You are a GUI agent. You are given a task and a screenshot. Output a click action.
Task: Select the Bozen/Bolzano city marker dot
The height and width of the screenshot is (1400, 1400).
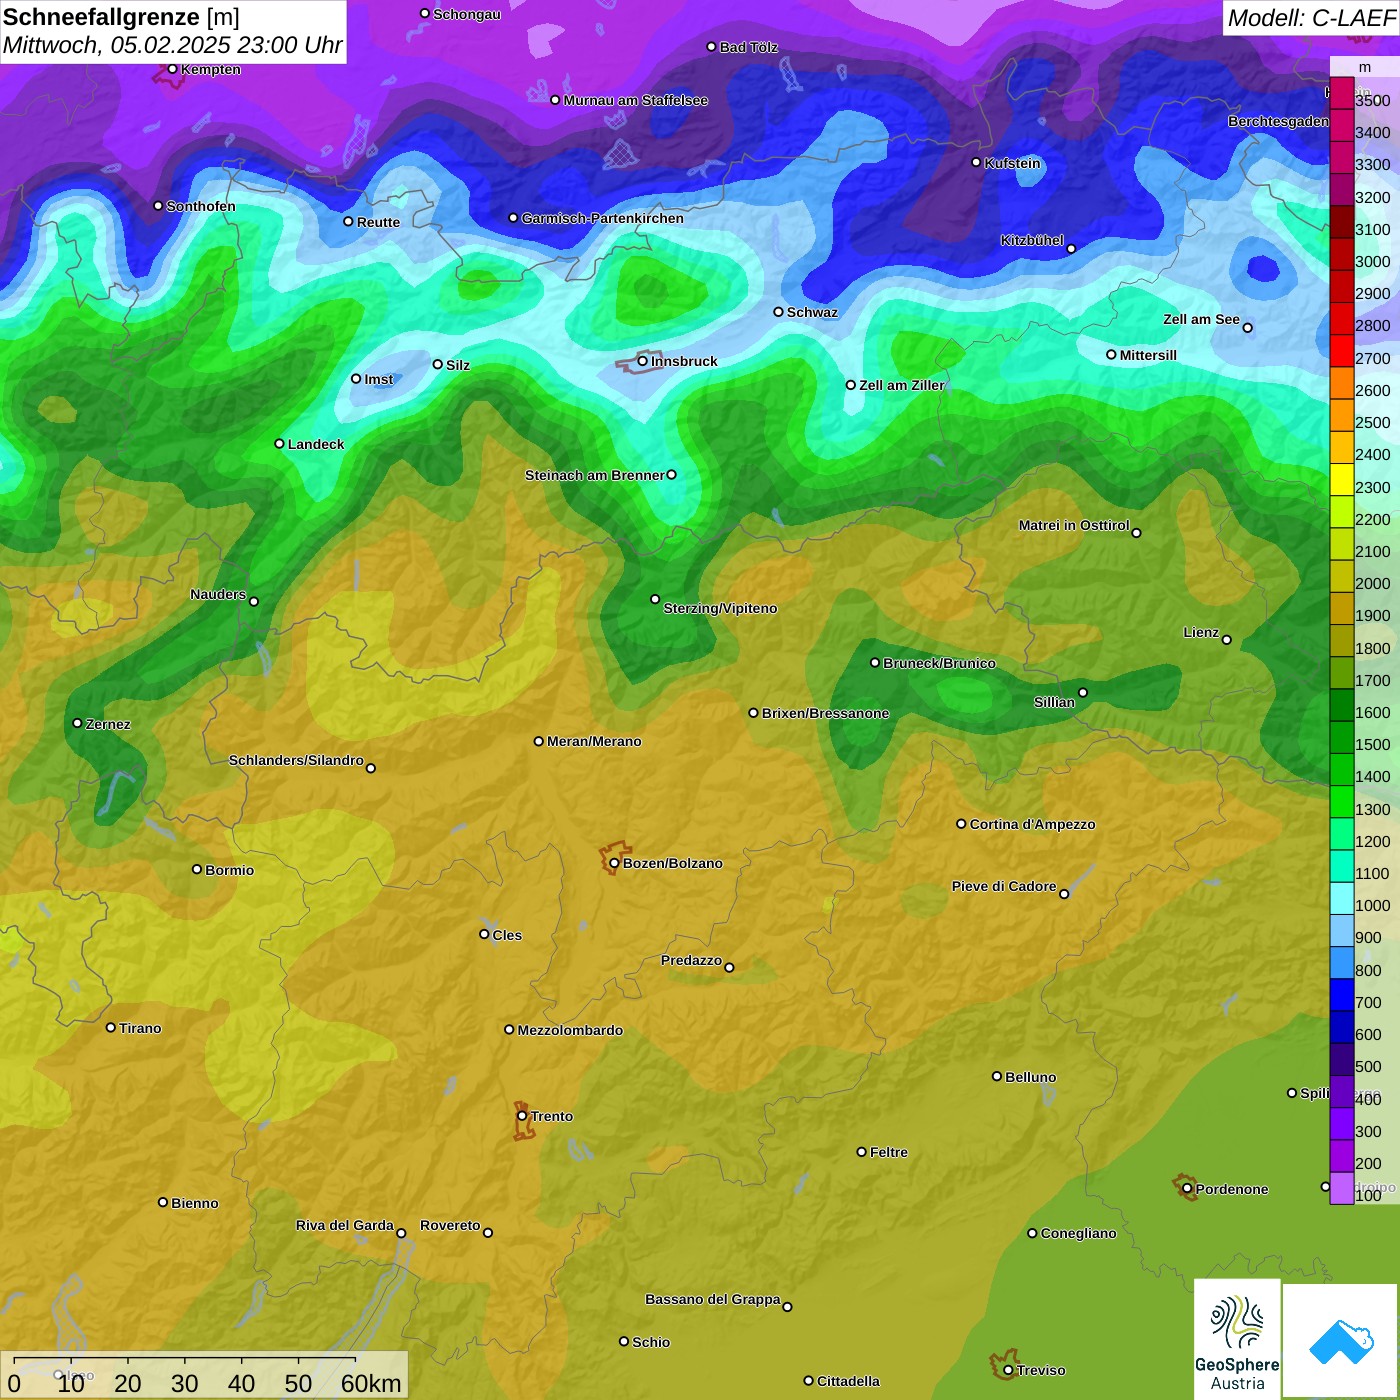click(x=614, y=863)
